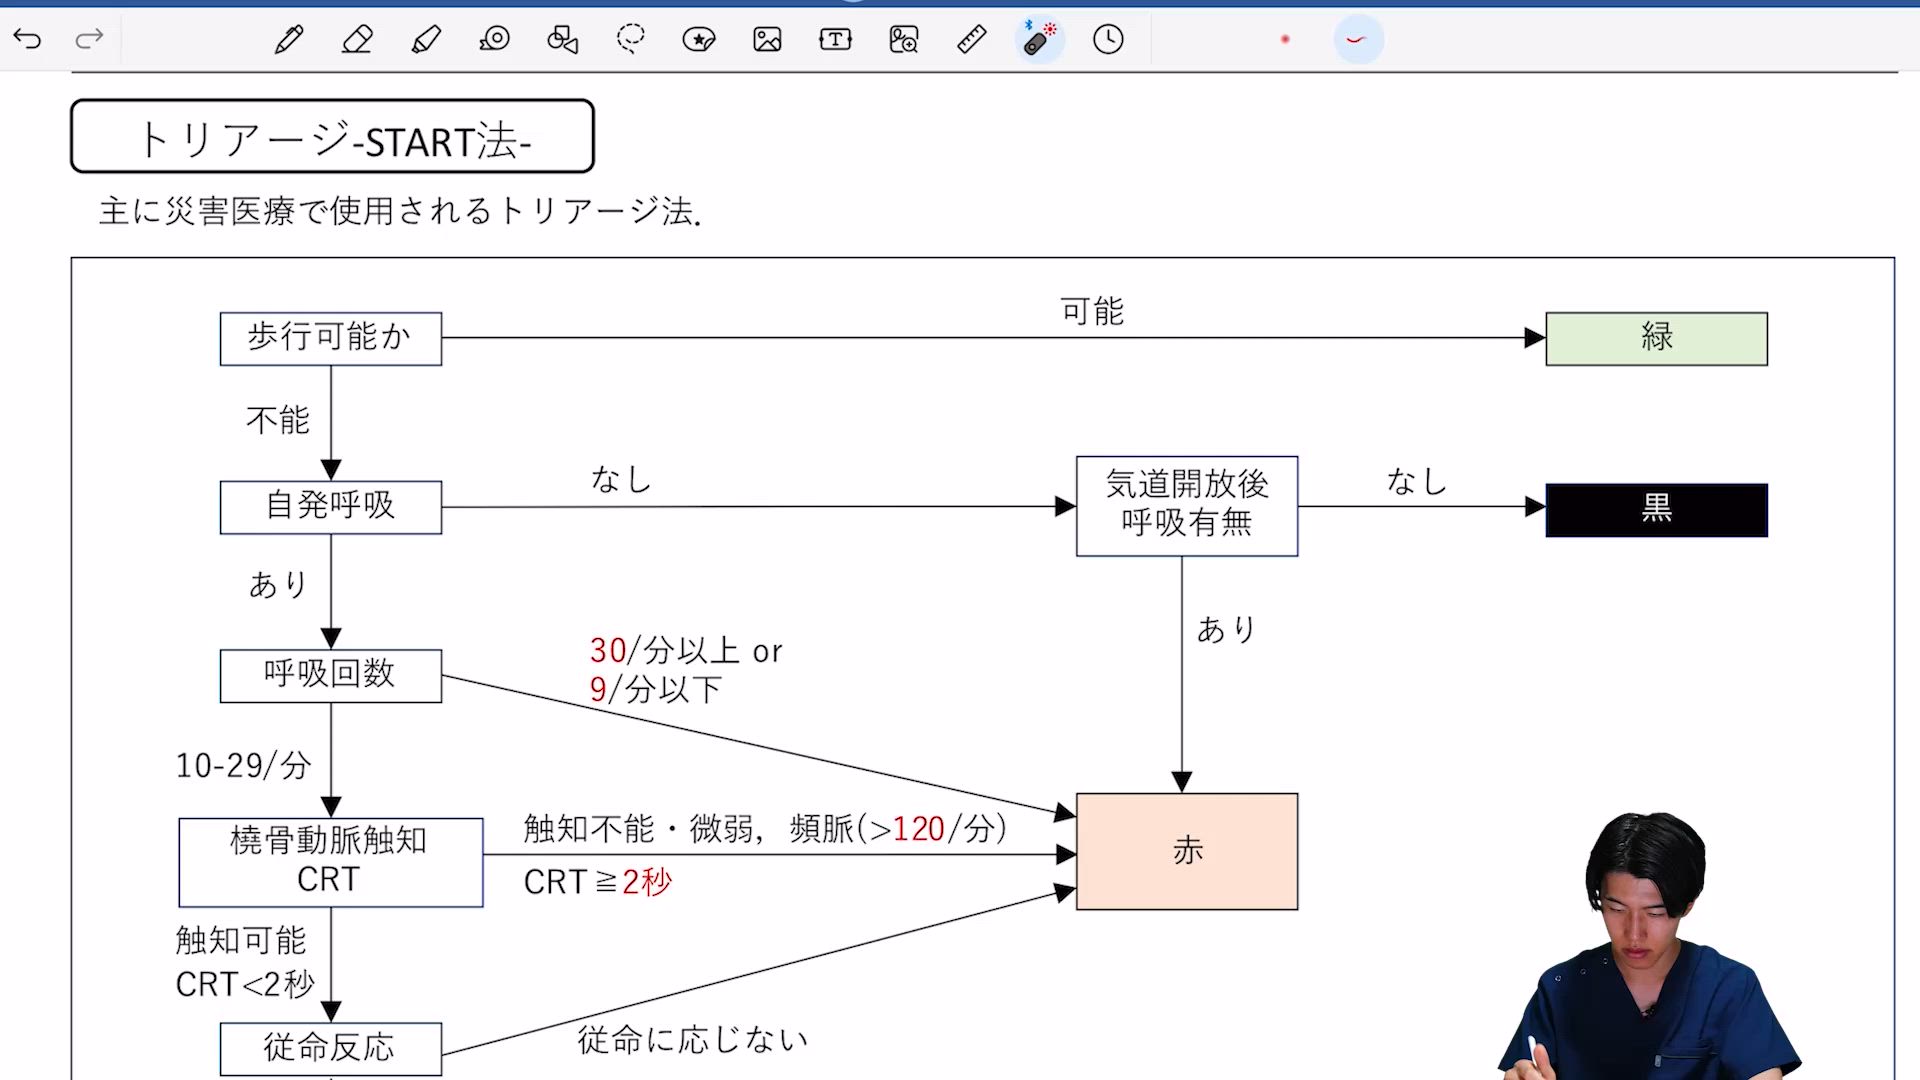Screen dimensions: 1920x1080
Task: Click the 緑 green category box
Action: click(x=1656, y=338)
